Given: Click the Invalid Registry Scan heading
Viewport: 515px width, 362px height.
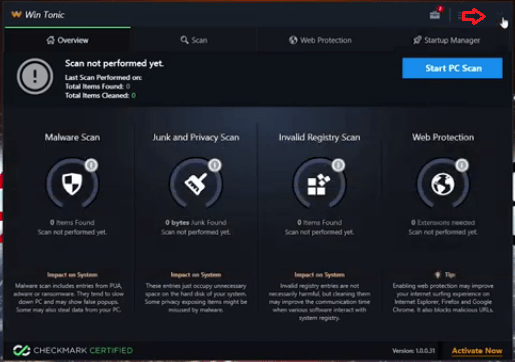Looking at the screenshot, I should [x=319, y=137].
